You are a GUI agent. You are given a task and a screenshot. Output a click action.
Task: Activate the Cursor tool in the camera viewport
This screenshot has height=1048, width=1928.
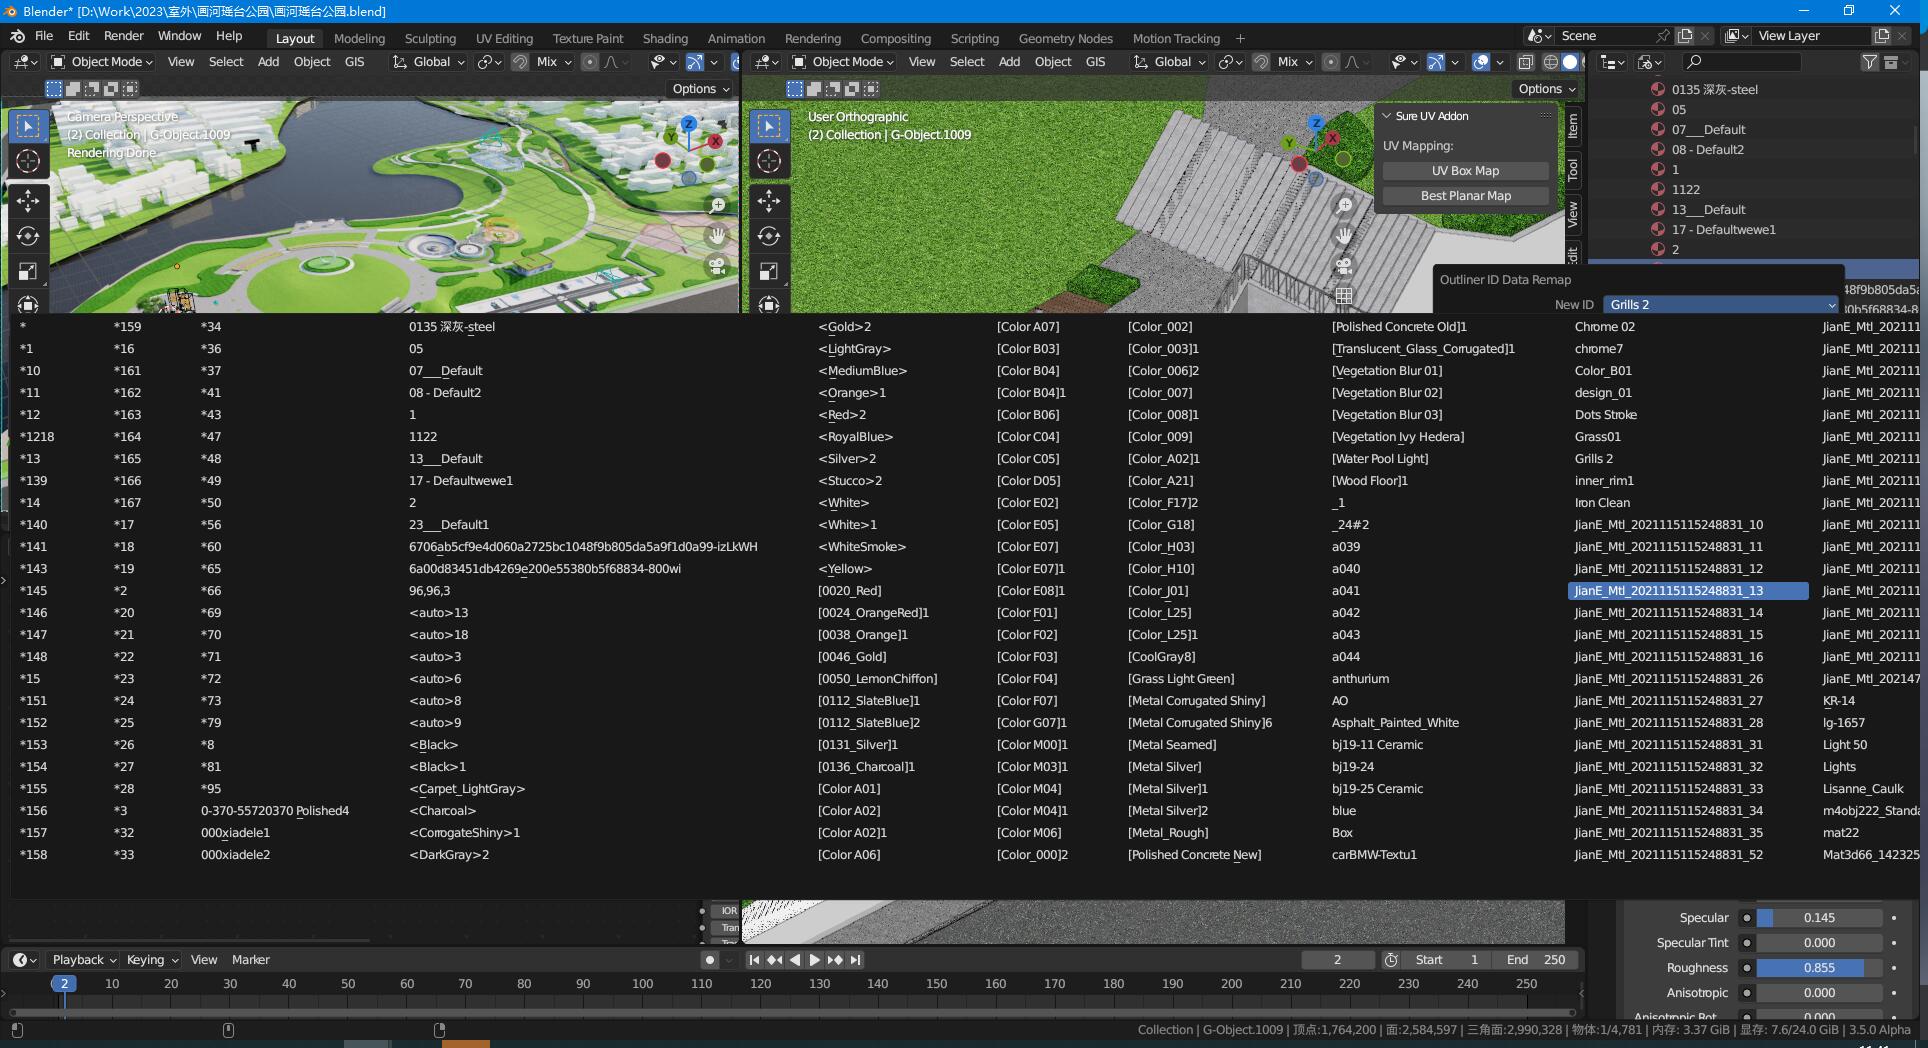tap(28, 161)
